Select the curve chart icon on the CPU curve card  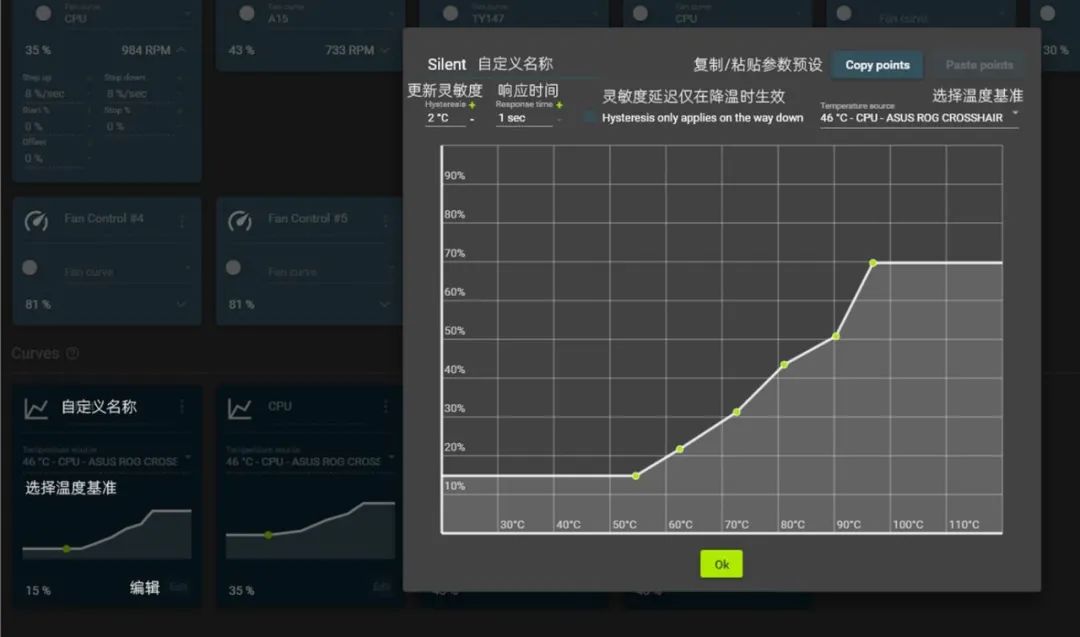pos(240,407)
